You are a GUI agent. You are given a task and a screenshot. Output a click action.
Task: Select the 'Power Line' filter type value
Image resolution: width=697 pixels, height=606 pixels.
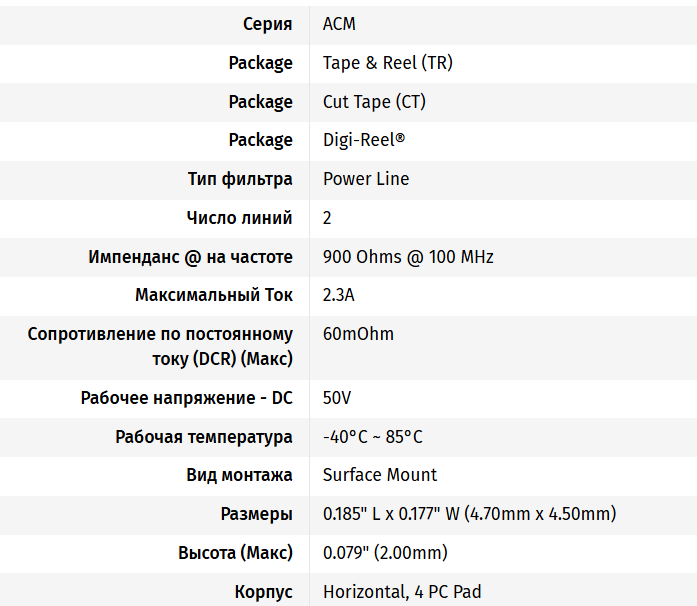366,179
